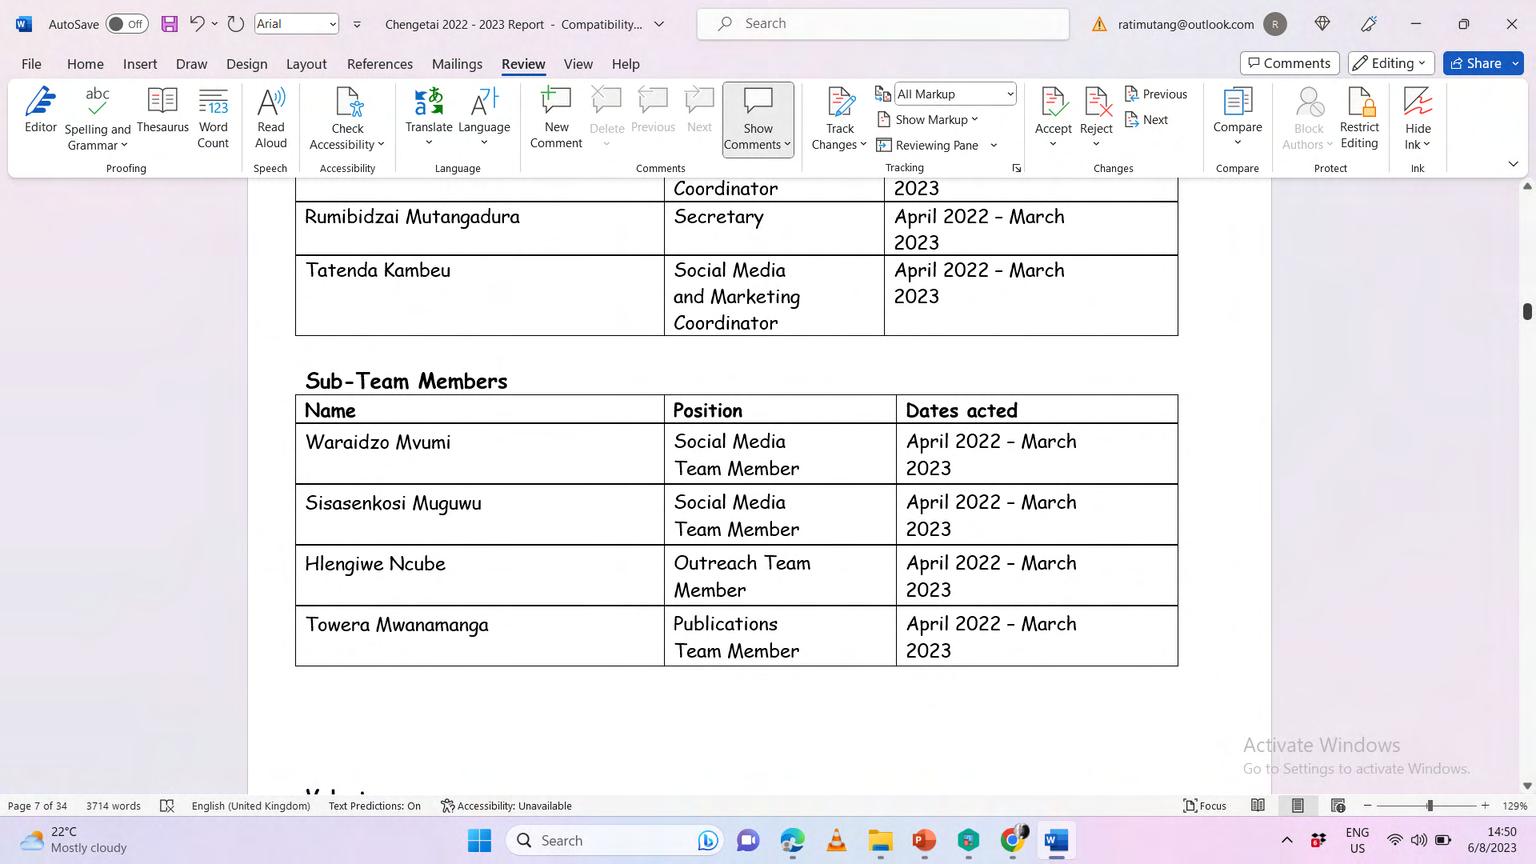The height and width of the screenshot is (864, 1536).
Task: Switch to the Home tab
Action: pos(85,64)
